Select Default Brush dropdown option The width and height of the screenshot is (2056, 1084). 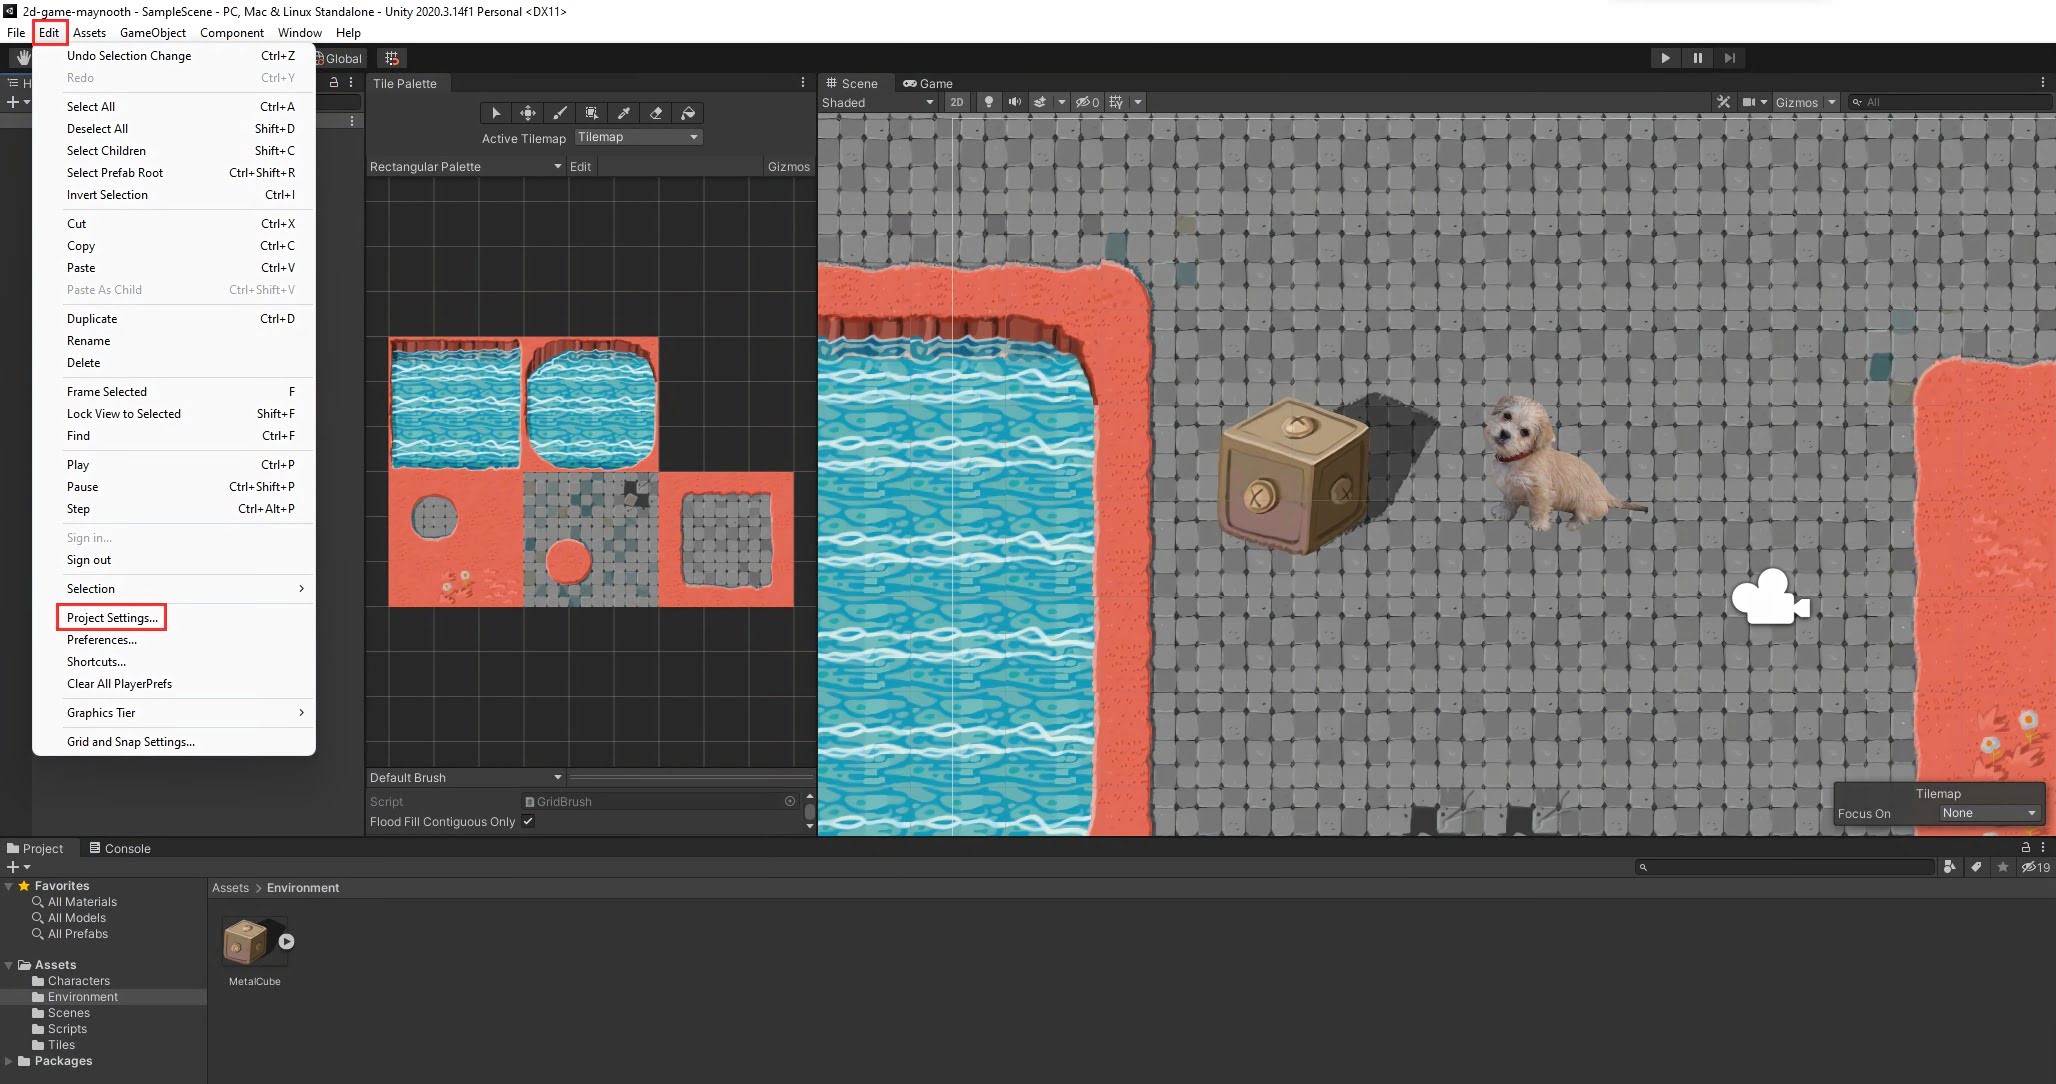point(464,777)
